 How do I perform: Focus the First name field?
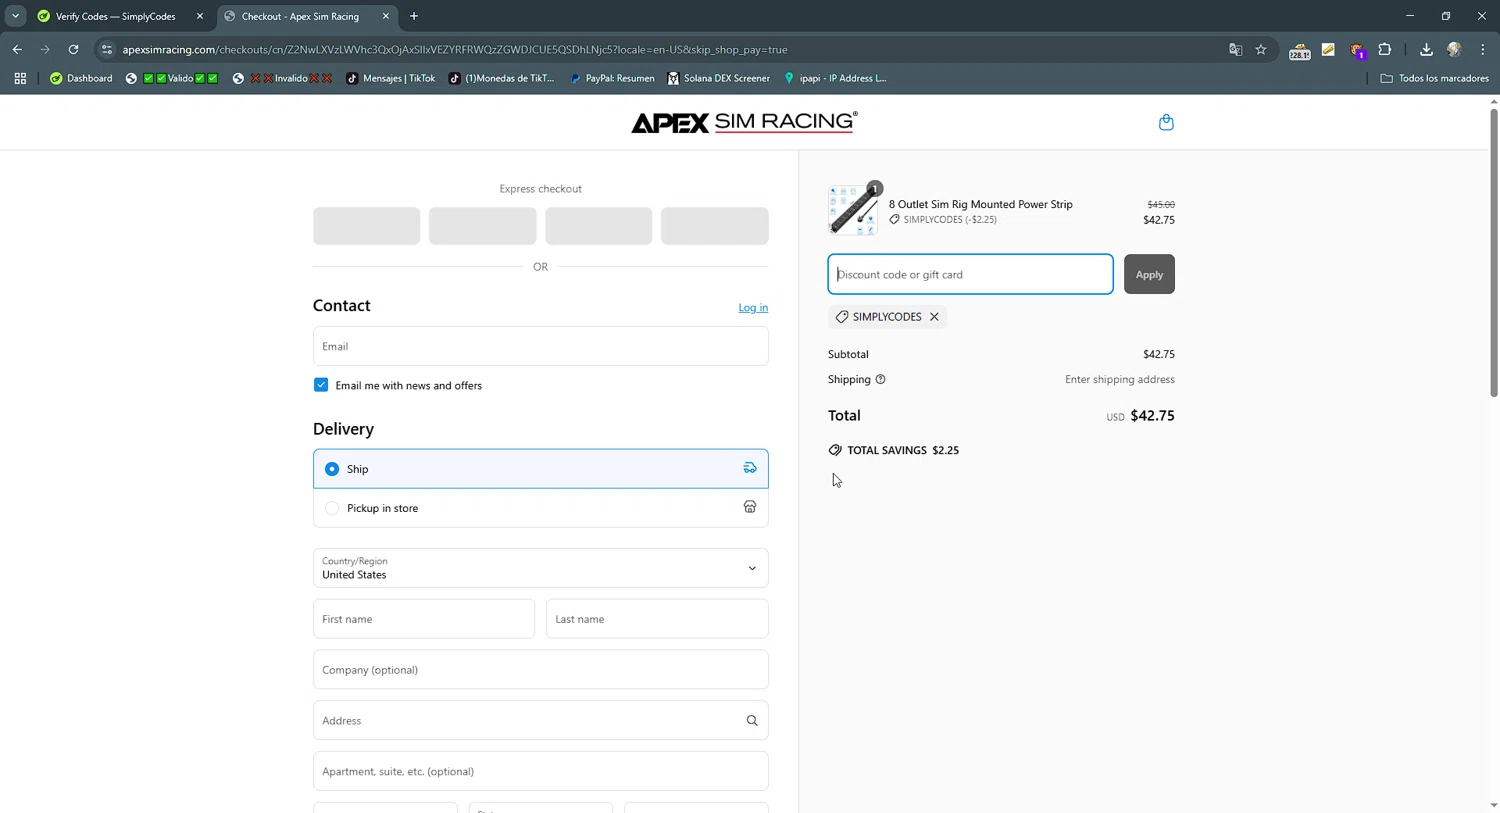[424, 619]
